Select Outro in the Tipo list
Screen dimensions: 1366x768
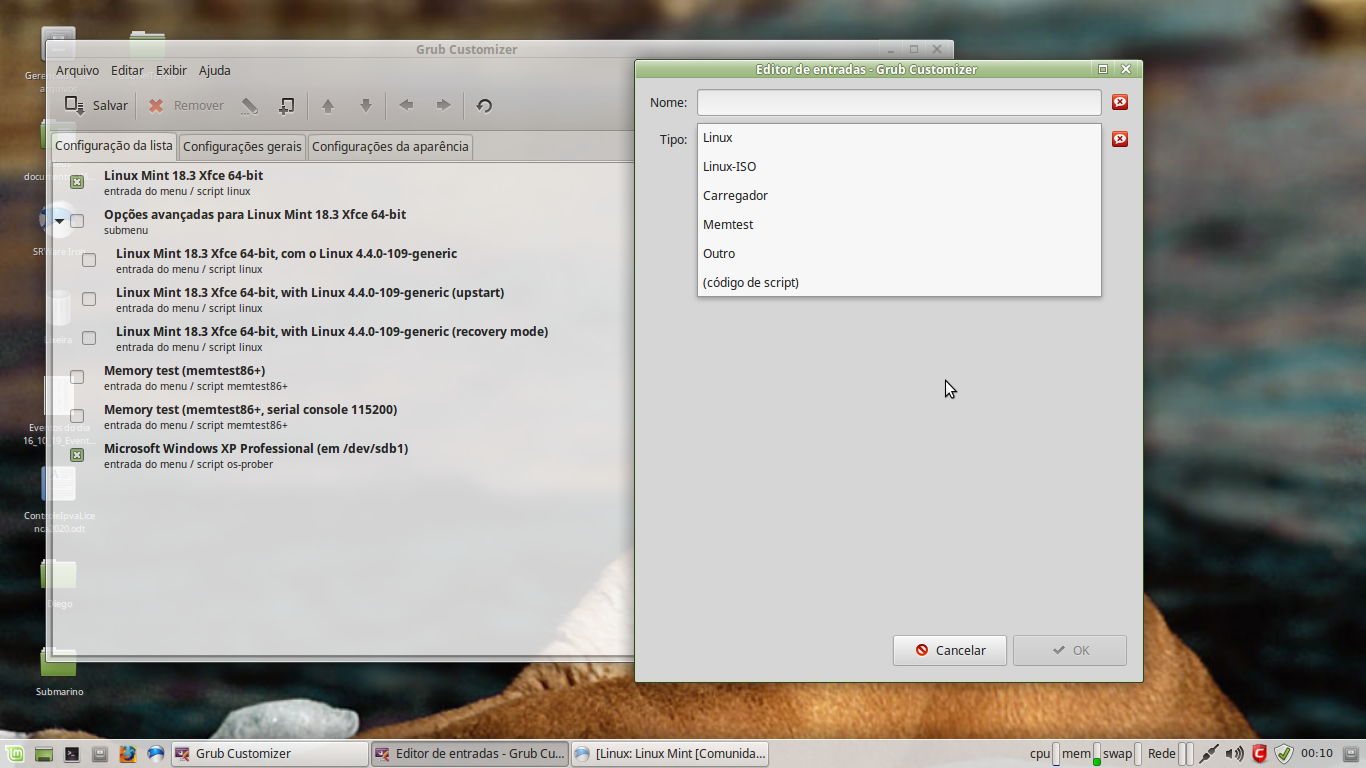pos(899,254)
